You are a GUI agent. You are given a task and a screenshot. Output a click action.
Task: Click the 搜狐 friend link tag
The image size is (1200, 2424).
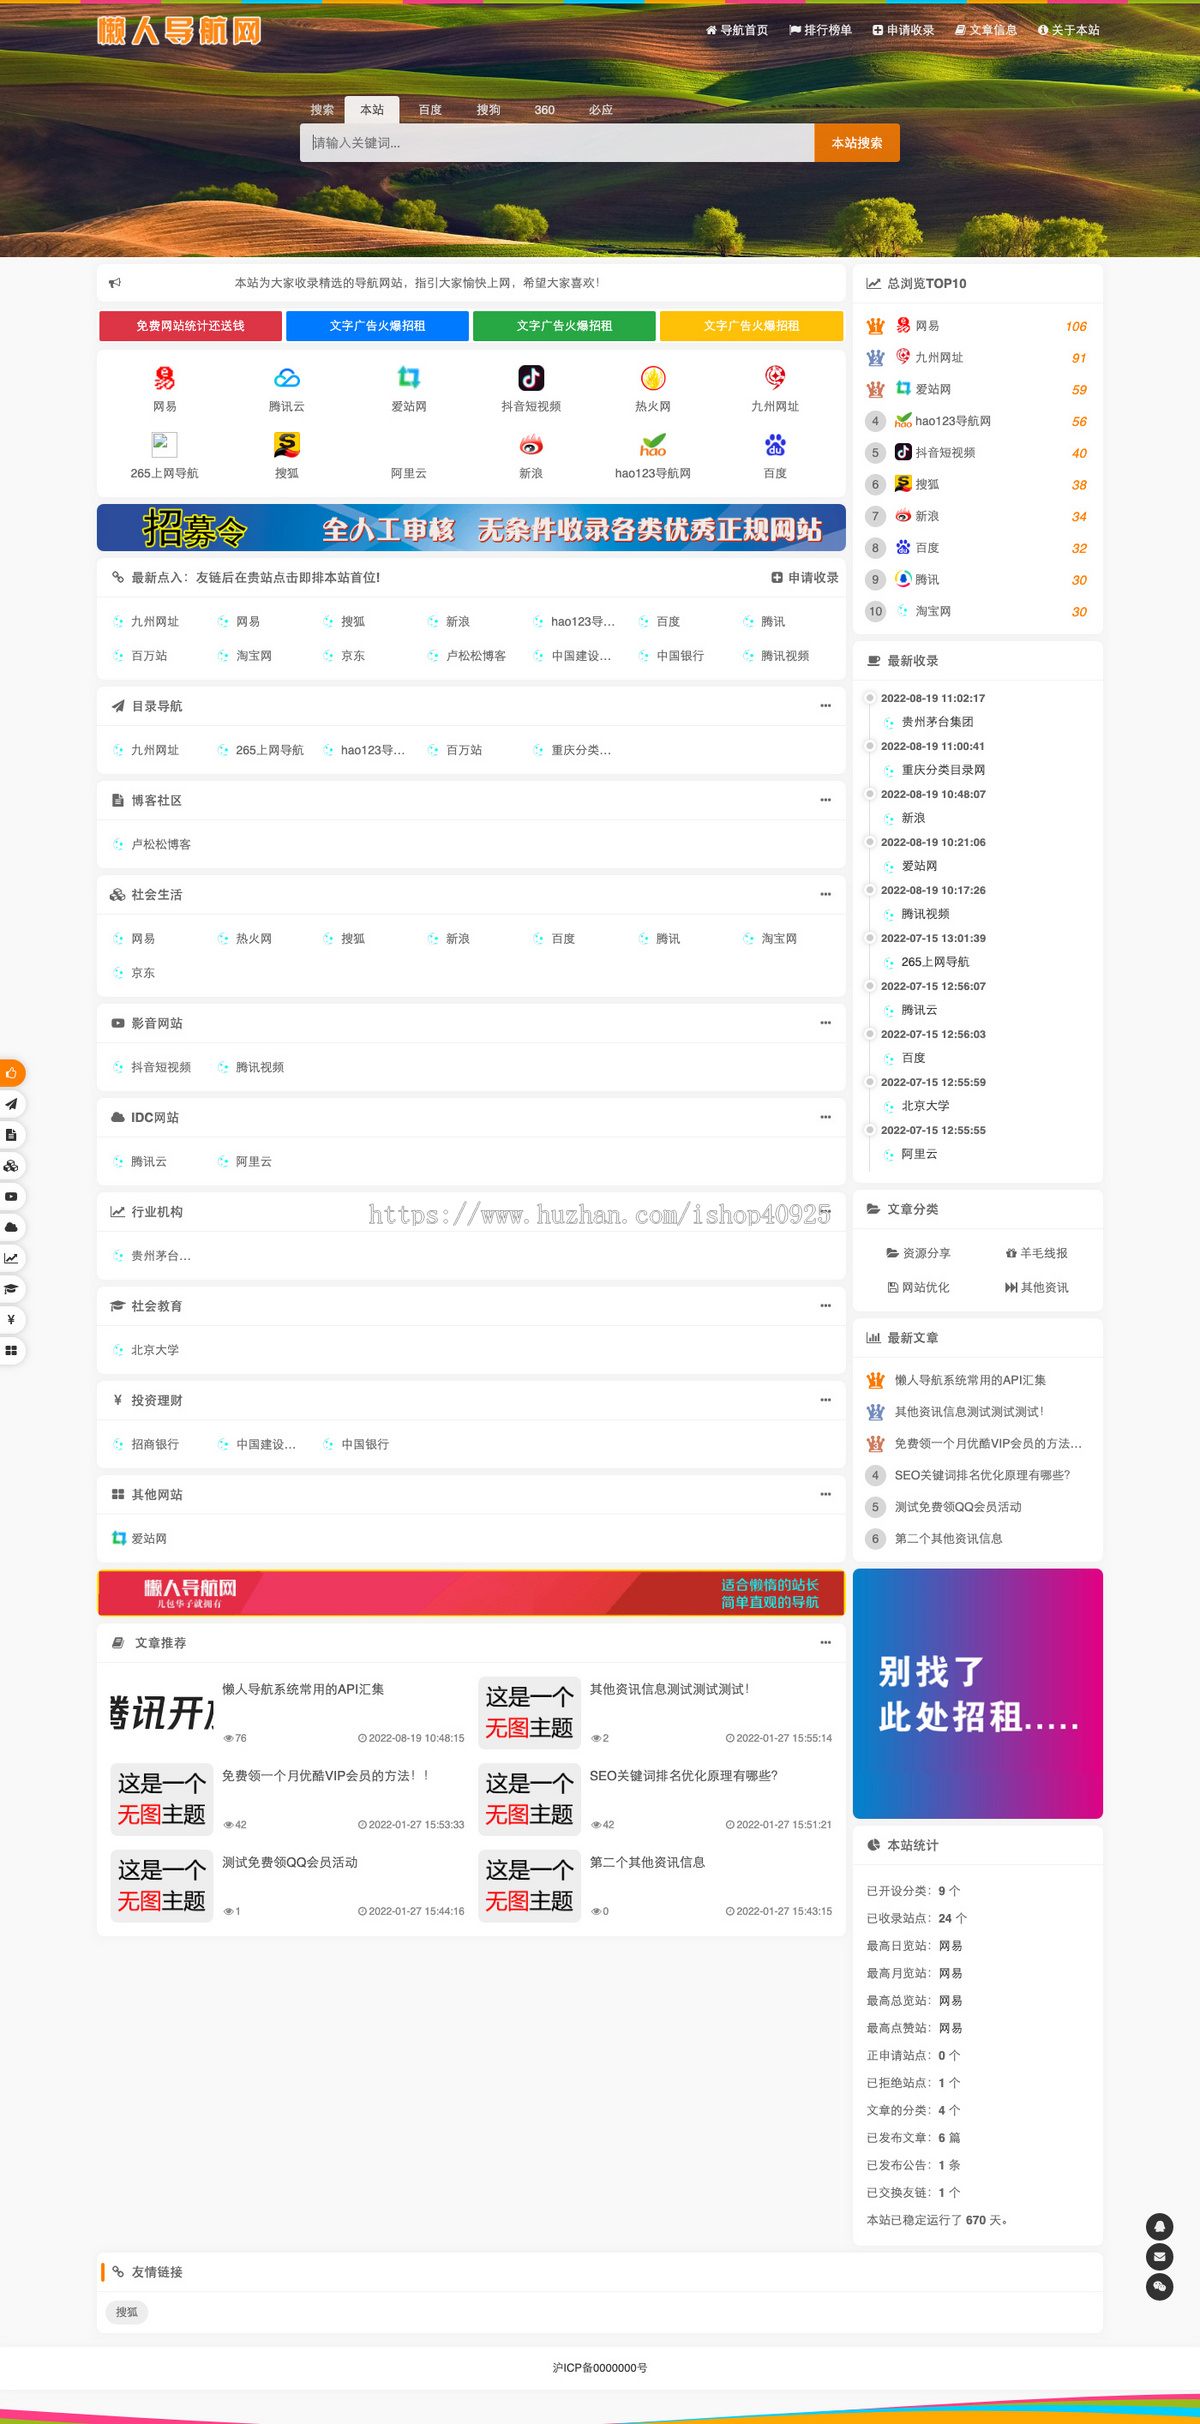click(x=127, y=2312)
